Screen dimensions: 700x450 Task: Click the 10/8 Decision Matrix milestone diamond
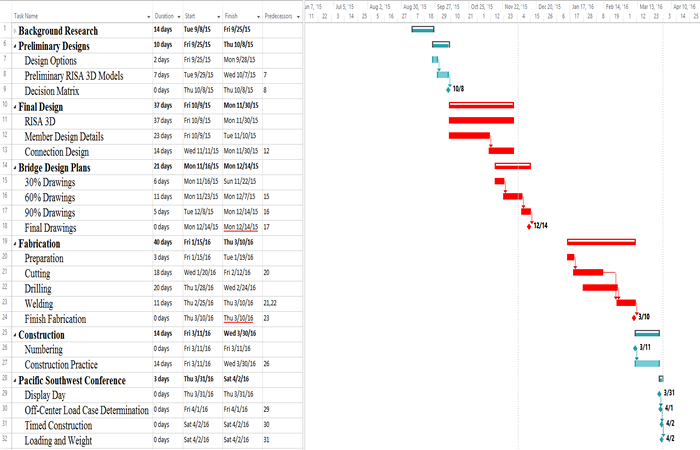tap(449, 90)
